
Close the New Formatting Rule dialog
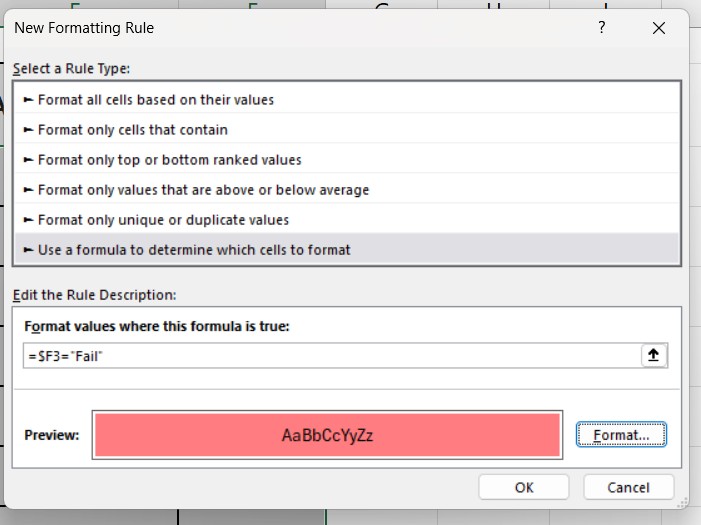click(x=658, y=28)
